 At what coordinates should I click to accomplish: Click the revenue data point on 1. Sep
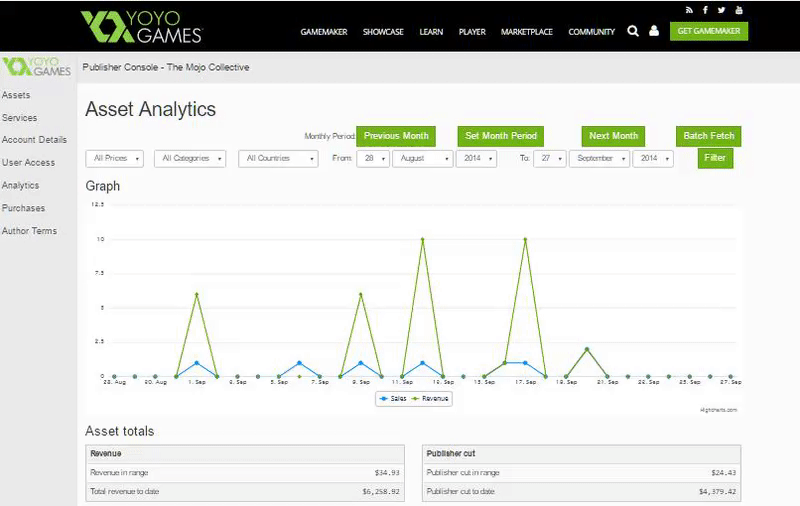(x=196, y=294)
